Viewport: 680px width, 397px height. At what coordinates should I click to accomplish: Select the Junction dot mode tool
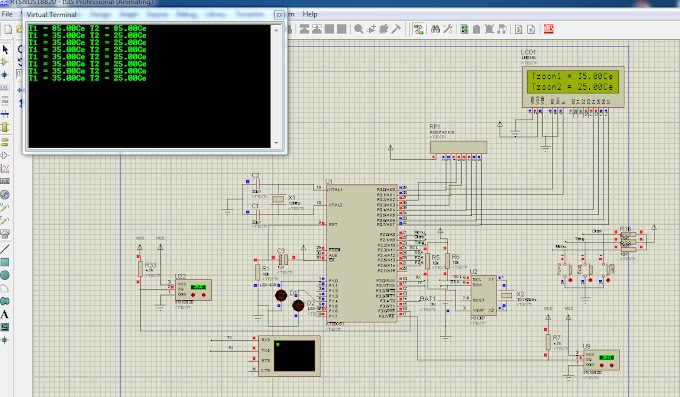(x=5, y=75)
